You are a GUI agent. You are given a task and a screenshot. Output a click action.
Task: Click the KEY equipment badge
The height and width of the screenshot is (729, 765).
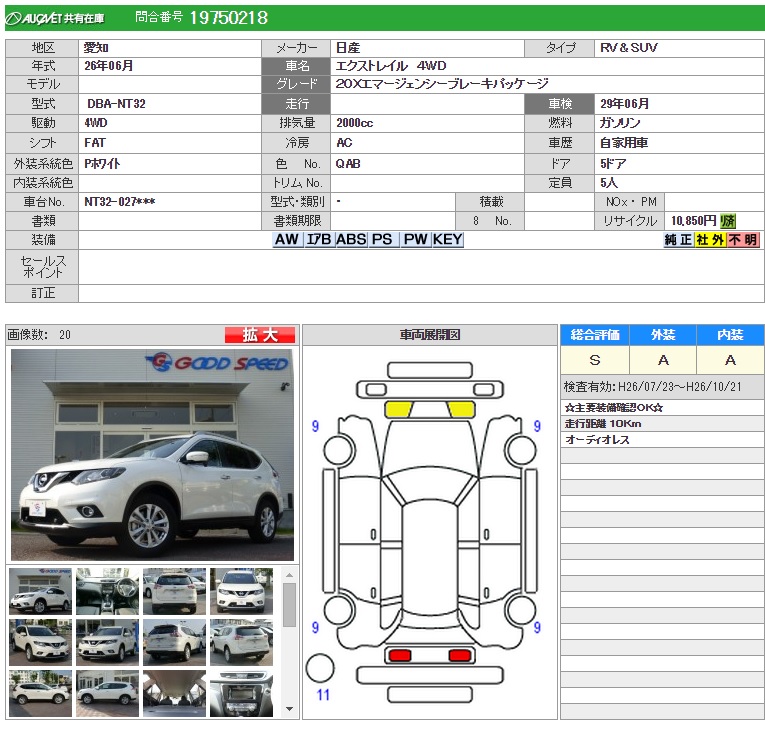click(448, 240)
